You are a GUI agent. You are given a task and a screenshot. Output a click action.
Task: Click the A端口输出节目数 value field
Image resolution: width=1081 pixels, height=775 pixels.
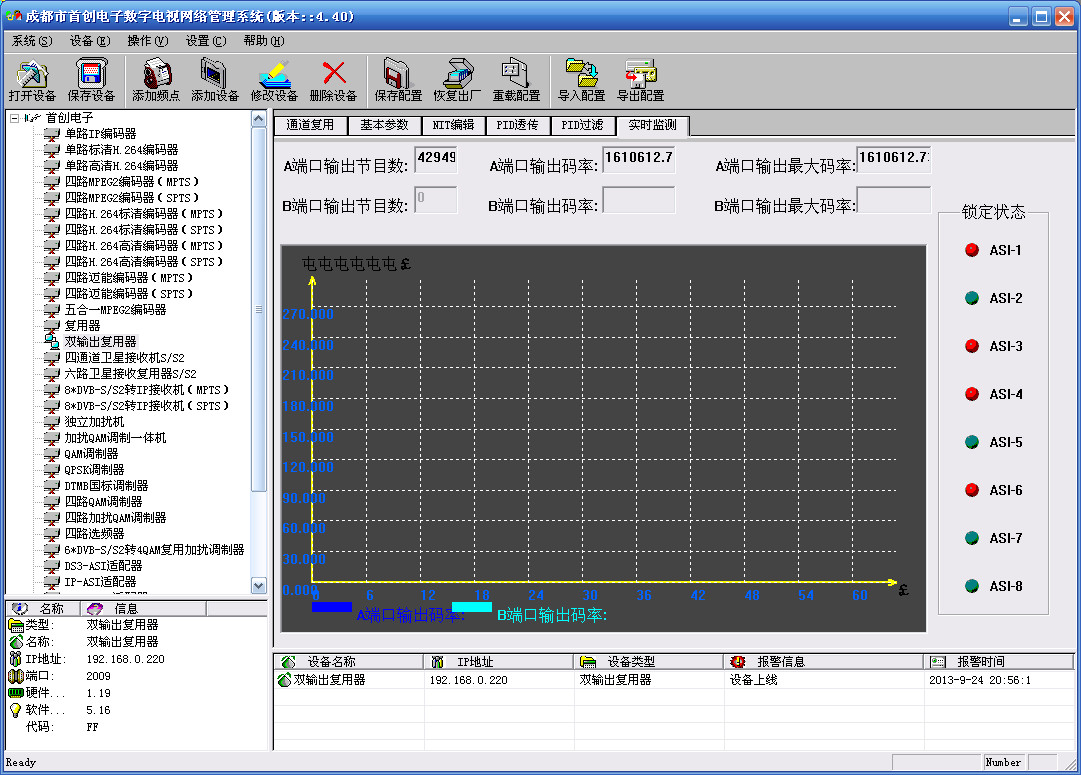point(436,159)
